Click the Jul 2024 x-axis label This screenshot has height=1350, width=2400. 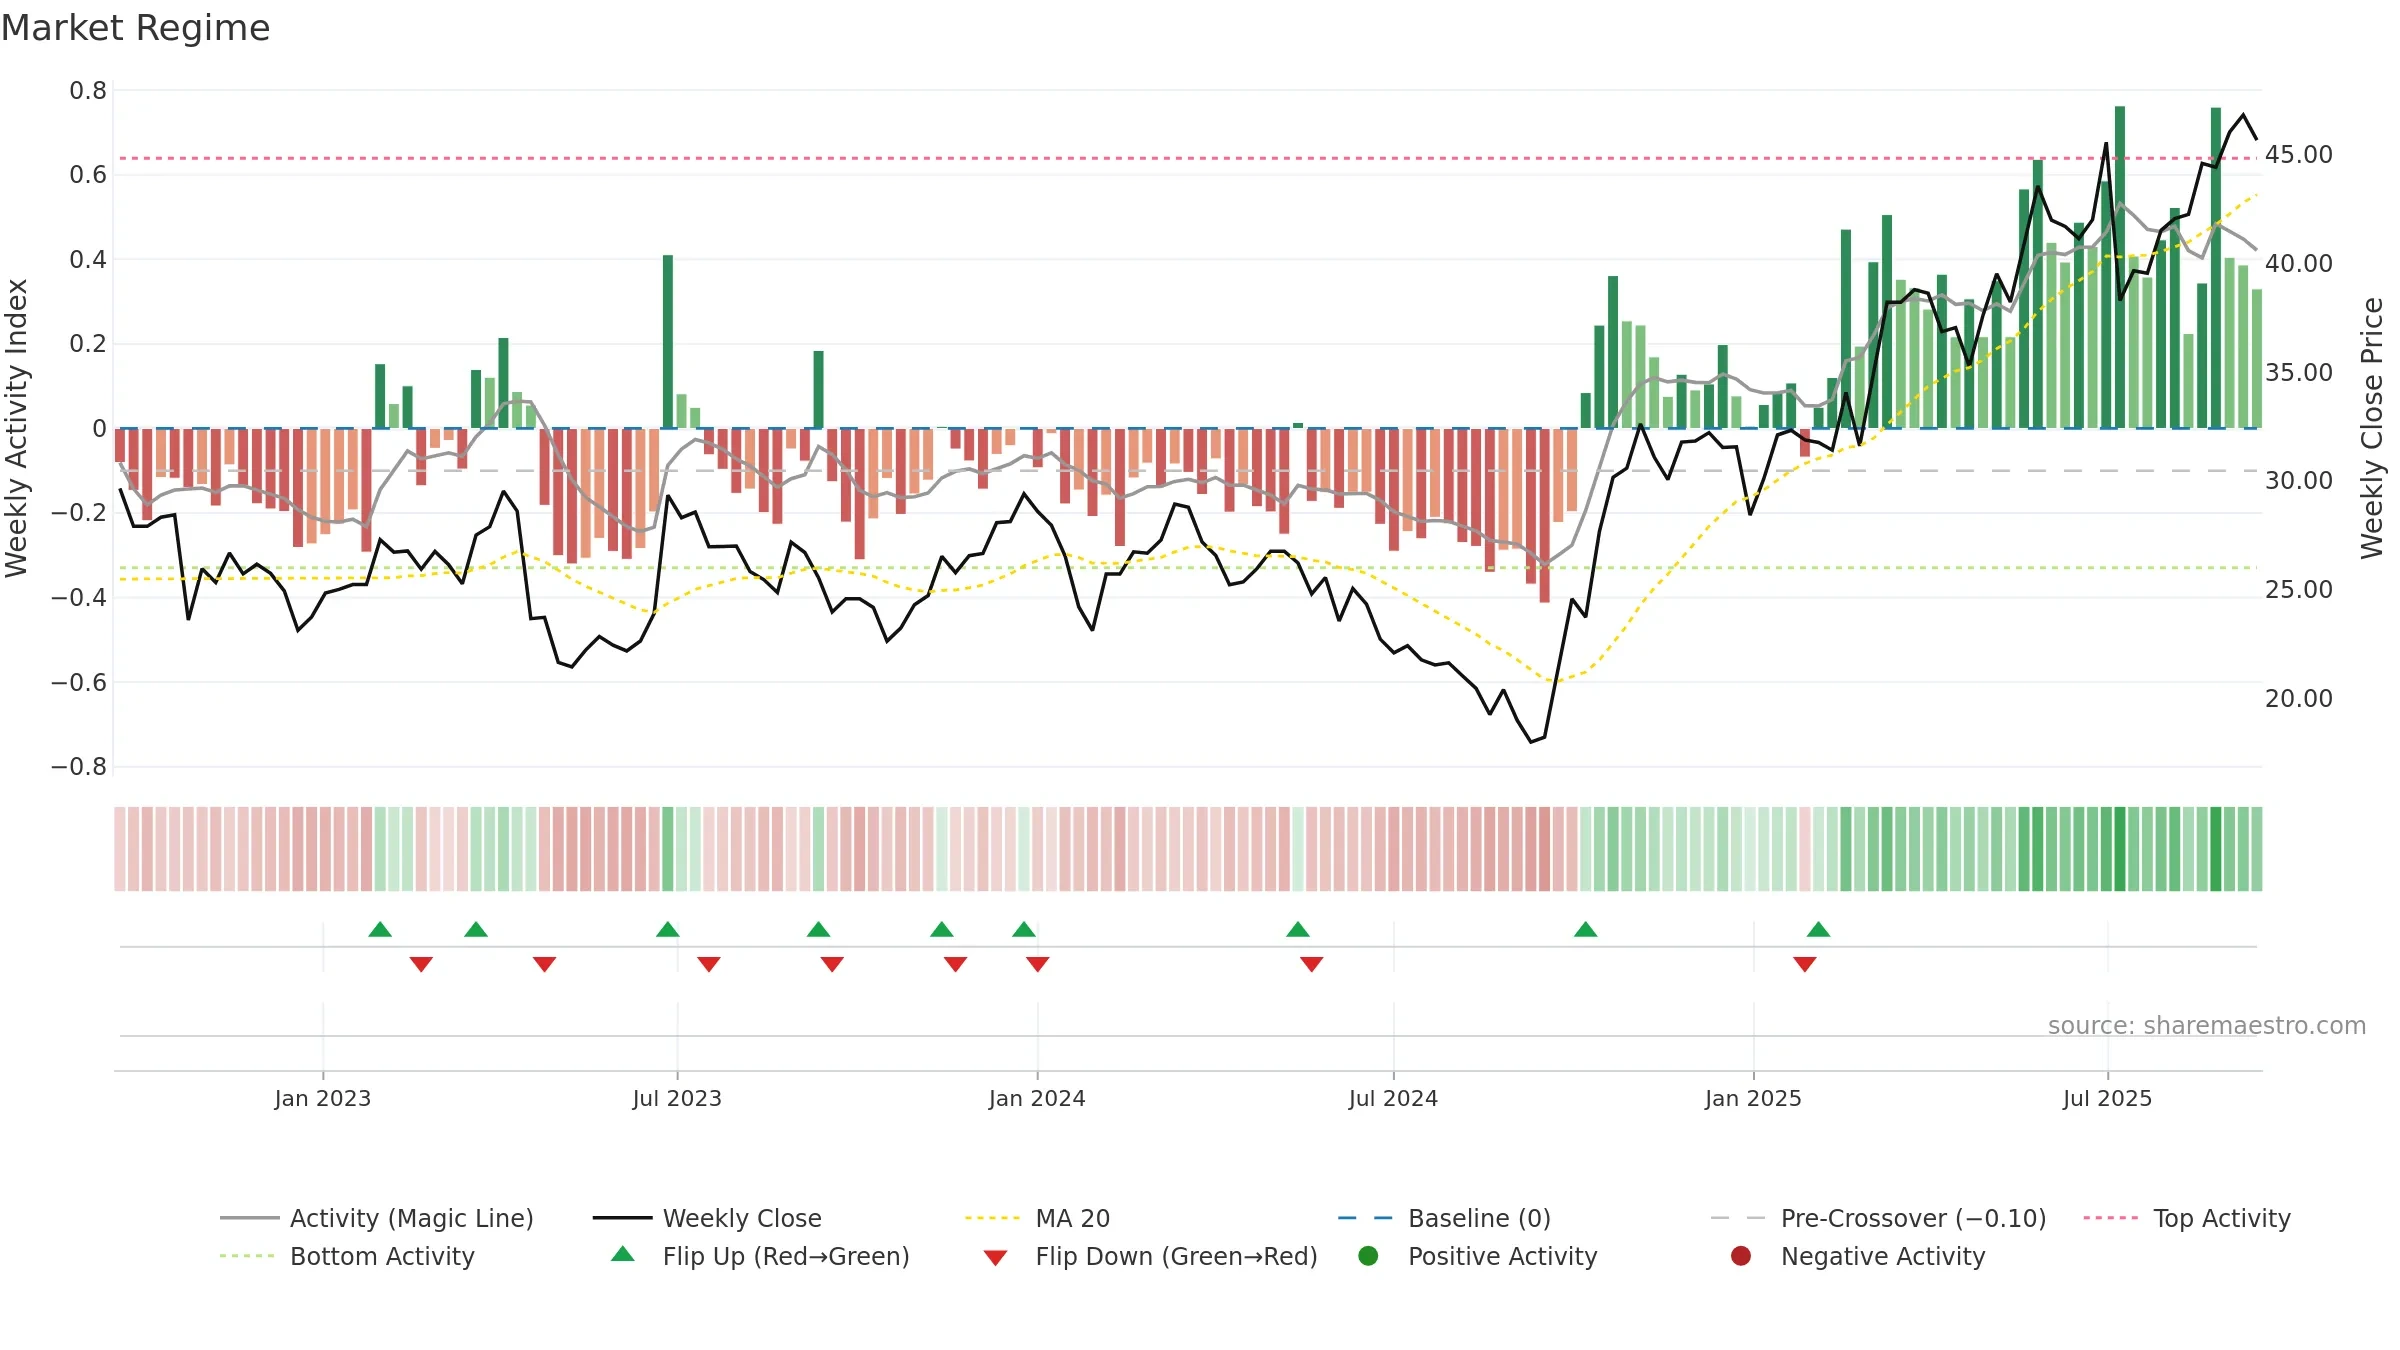[1393, 1098]
